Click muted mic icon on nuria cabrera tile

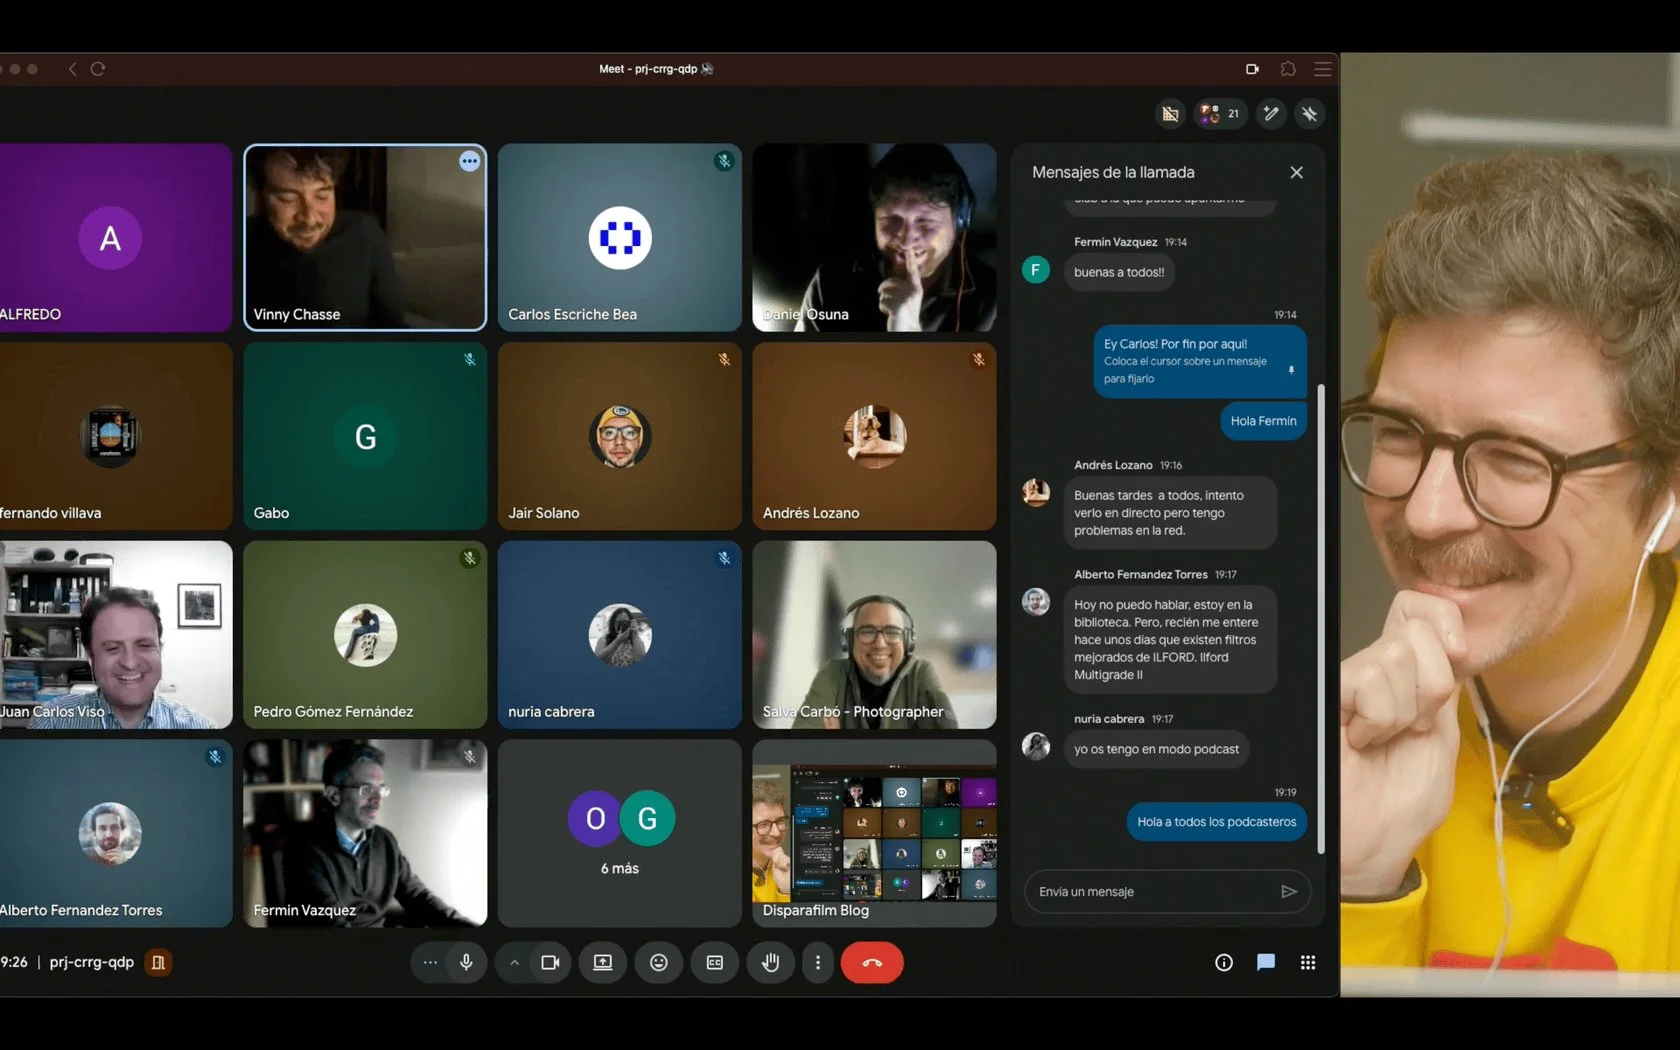pyautogui.click(x=724, y=558)
